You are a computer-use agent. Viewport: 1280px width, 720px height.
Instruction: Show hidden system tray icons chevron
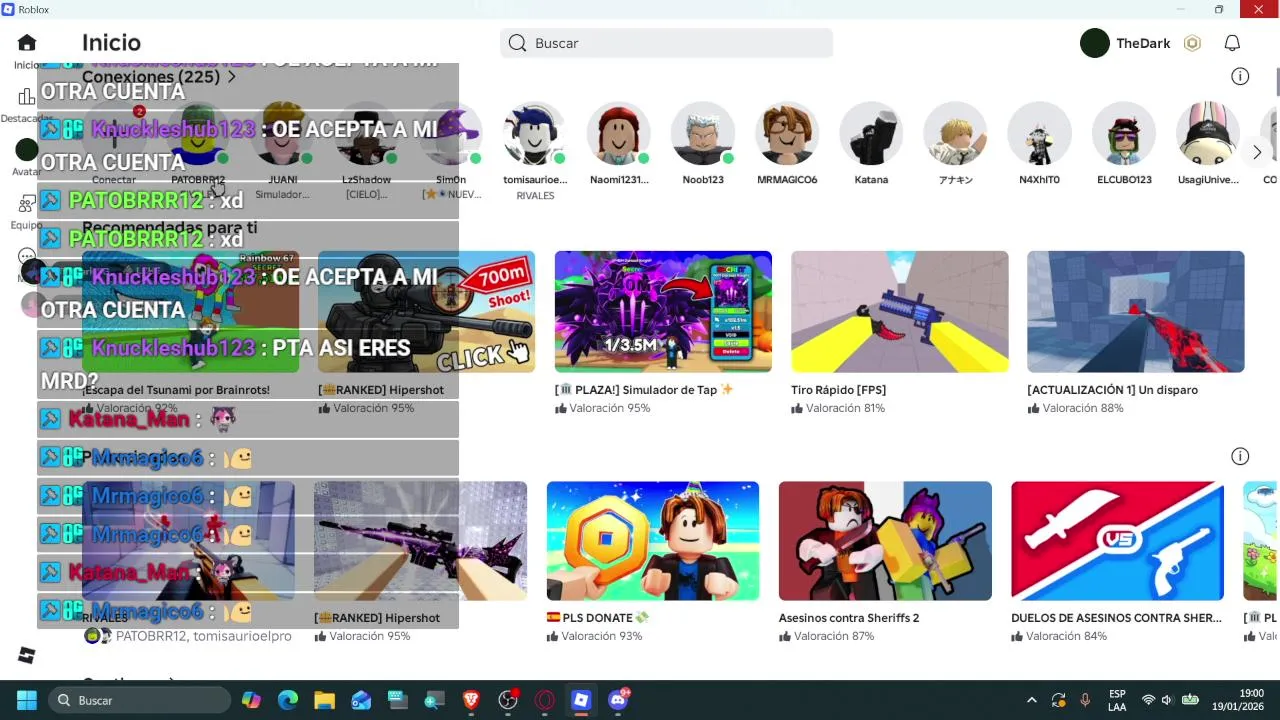point(1032,700)
